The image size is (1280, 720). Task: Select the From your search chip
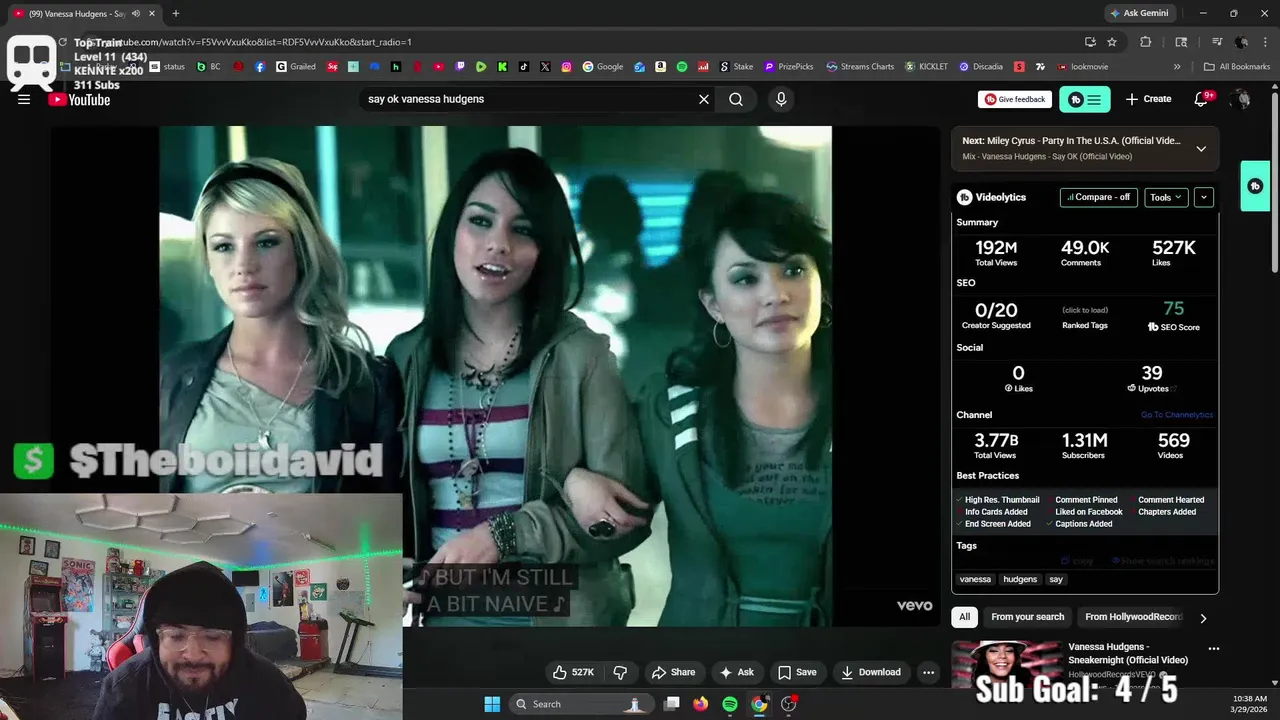click(x=1027, y=617)
